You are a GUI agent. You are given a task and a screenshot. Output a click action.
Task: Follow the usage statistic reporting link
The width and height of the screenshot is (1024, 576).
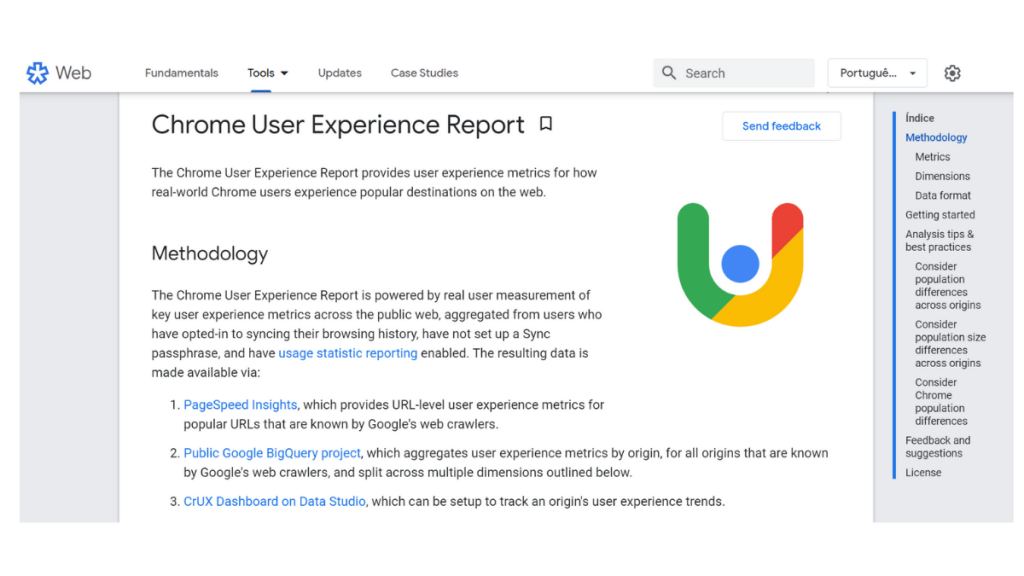348,353
